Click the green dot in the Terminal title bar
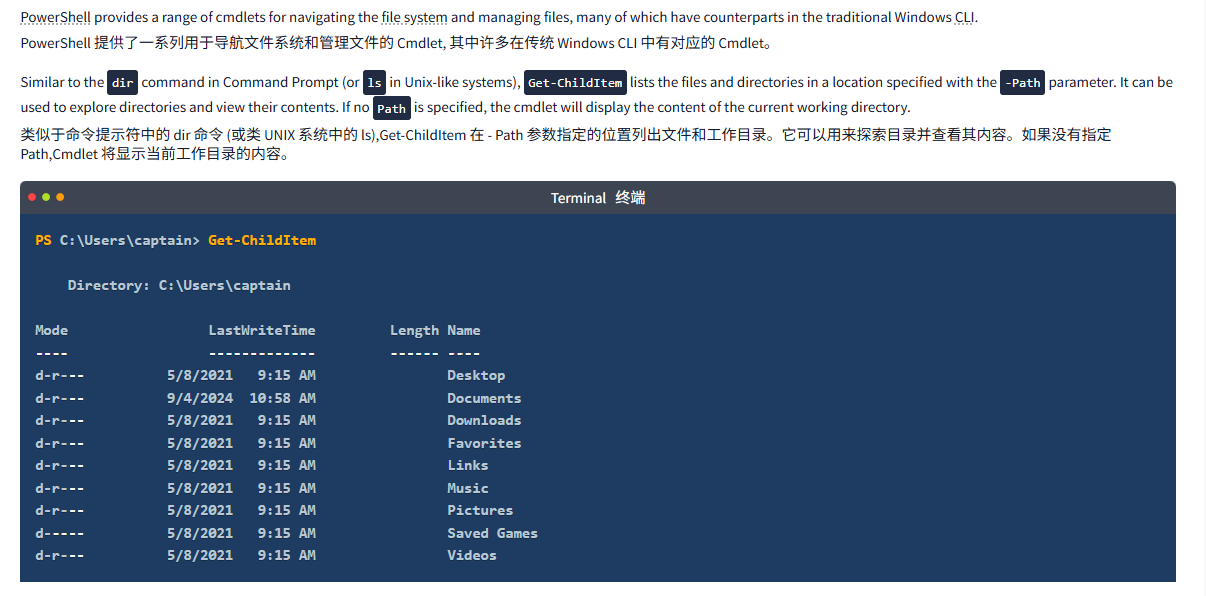The height and width of the screenshot is (596, 1206). (x=46, y=197)
